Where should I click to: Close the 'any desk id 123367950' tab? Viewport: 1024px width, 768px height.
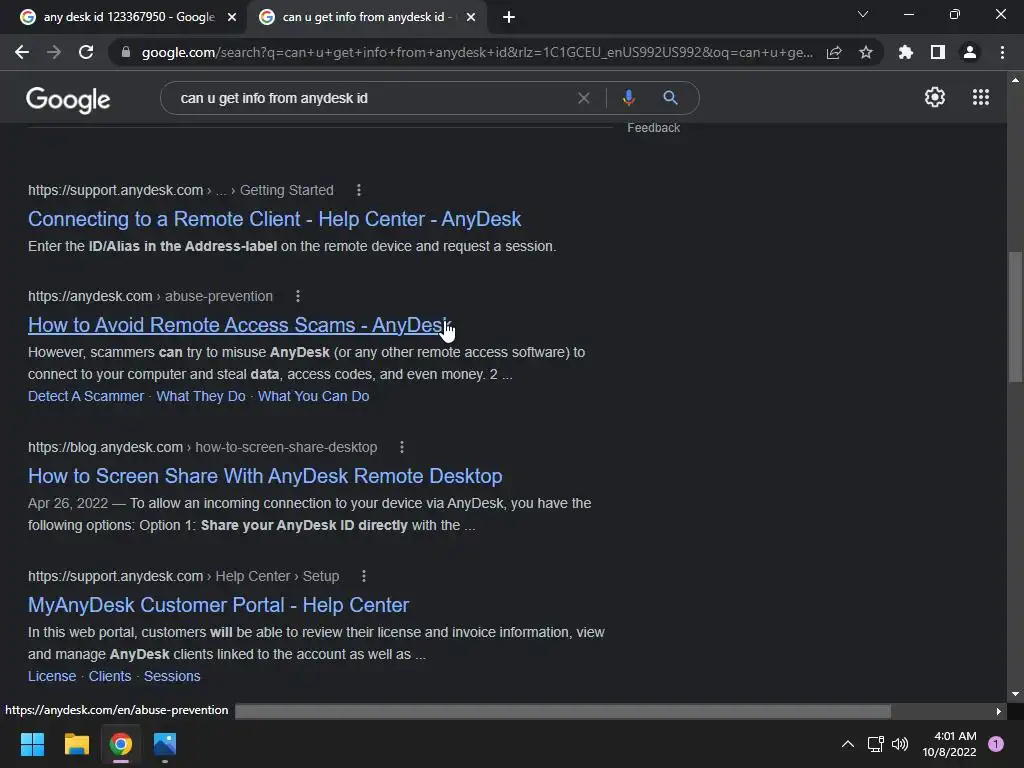click(232, 17)
